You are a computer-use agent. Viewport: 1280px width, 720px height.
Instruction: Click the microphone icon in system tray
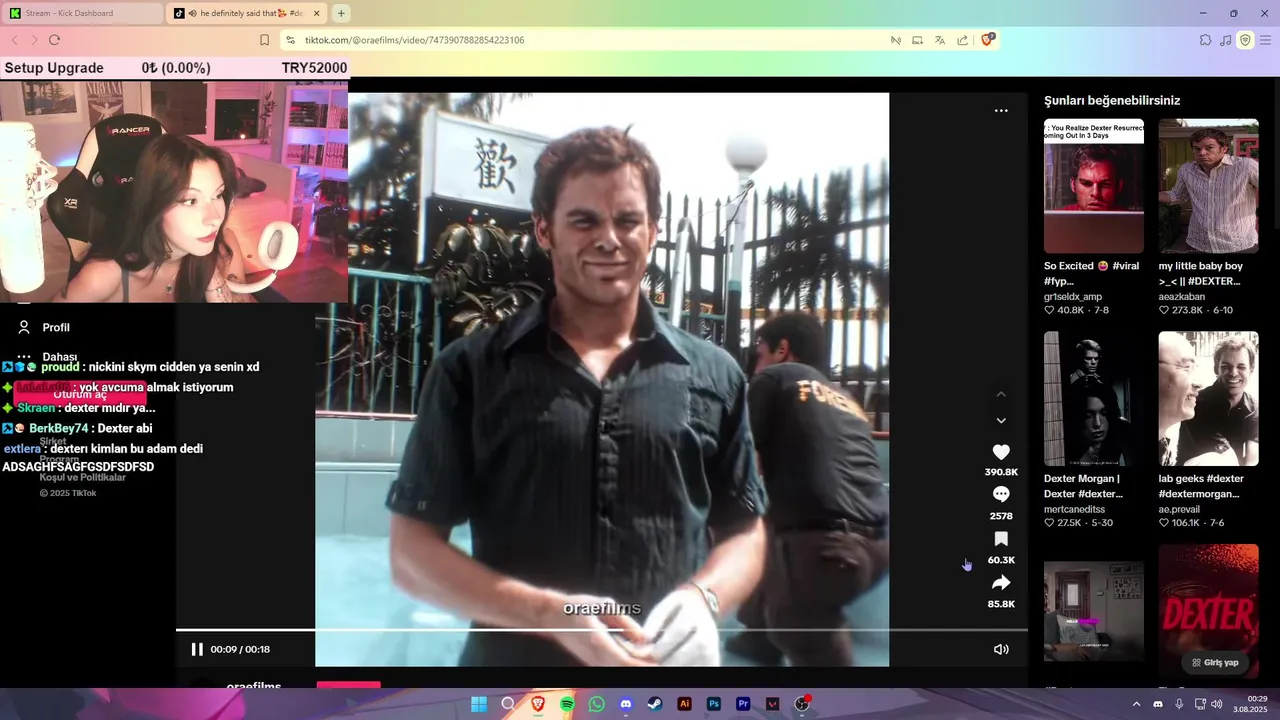point(1179,704)
